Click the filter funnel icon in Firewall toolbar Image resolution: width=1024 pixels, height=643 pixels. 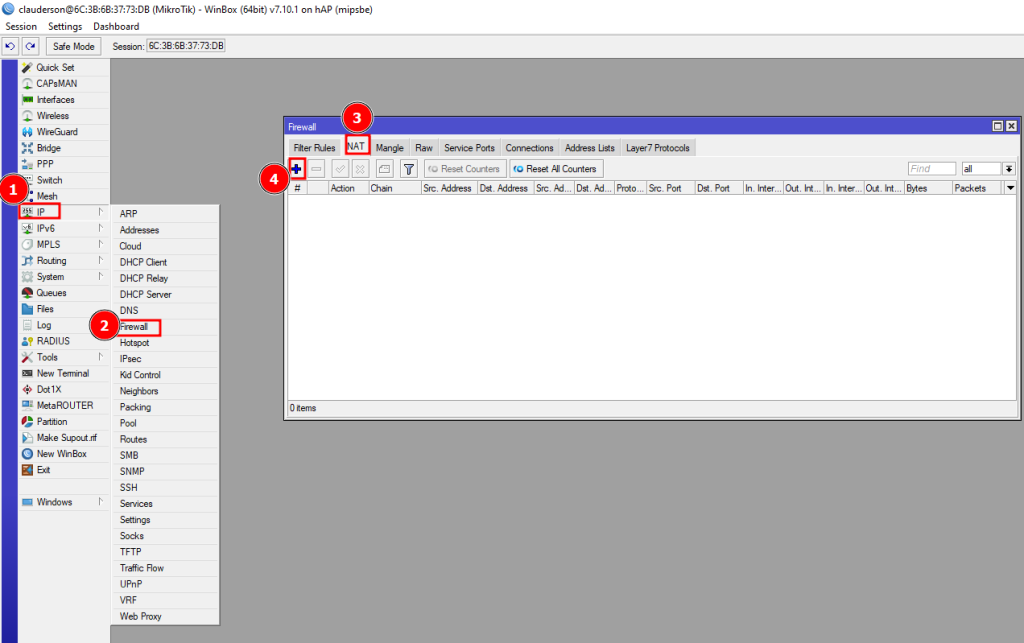[408, 169]
